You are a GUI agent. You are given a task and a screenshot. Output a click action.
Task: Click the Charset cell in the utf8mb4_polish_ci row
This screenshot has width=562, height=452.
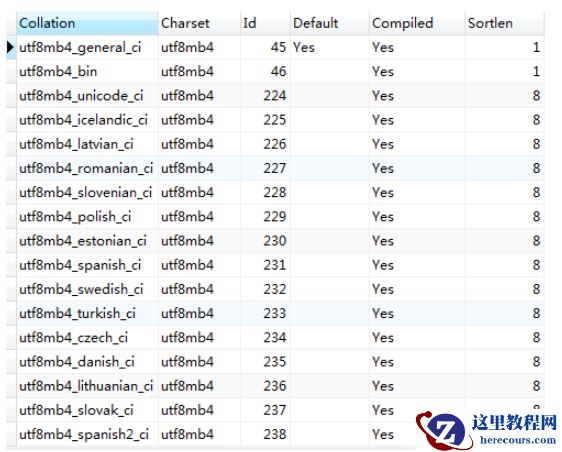[x=199, y=217]
